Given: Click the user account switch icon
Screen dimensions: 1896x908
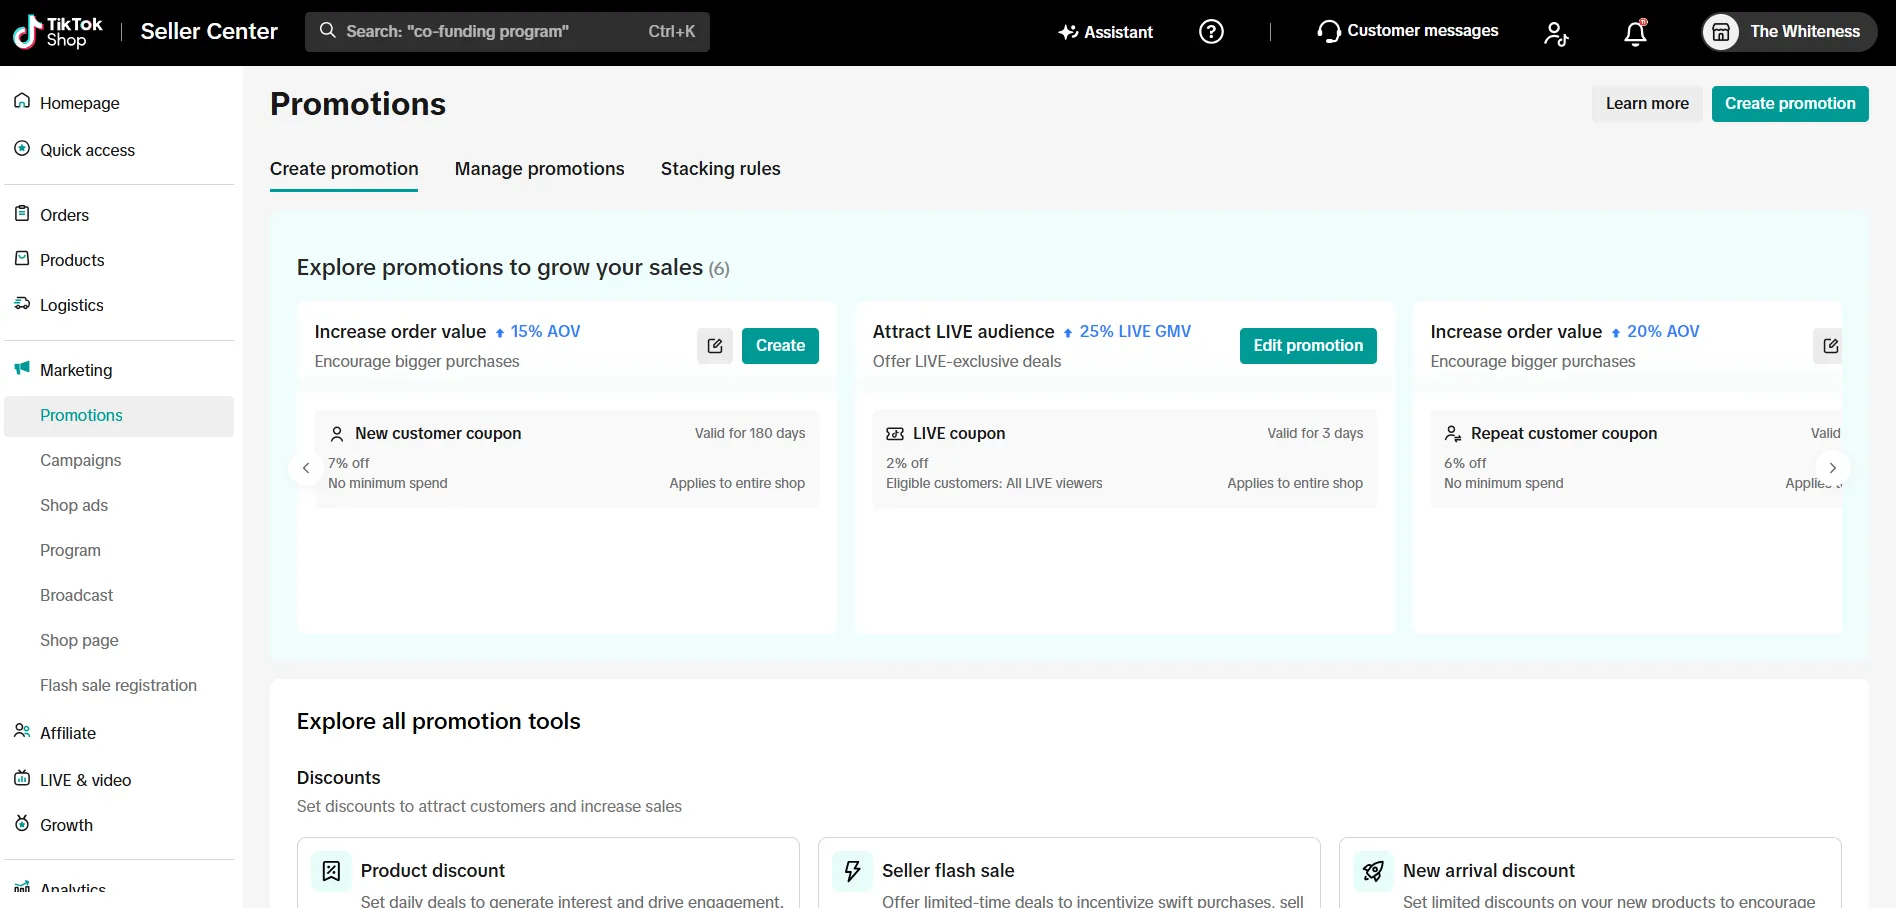Looking at the screenshot, I should [1556, 33].
